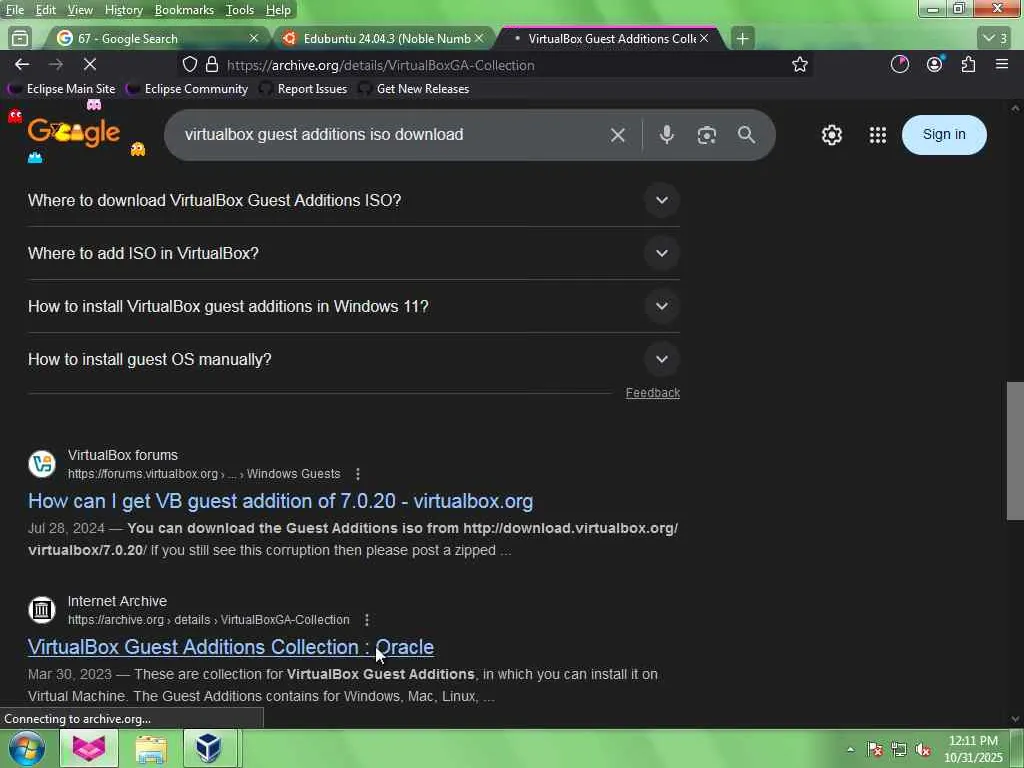Stop loading the page

pyautogui.click(x=90, y=65)
